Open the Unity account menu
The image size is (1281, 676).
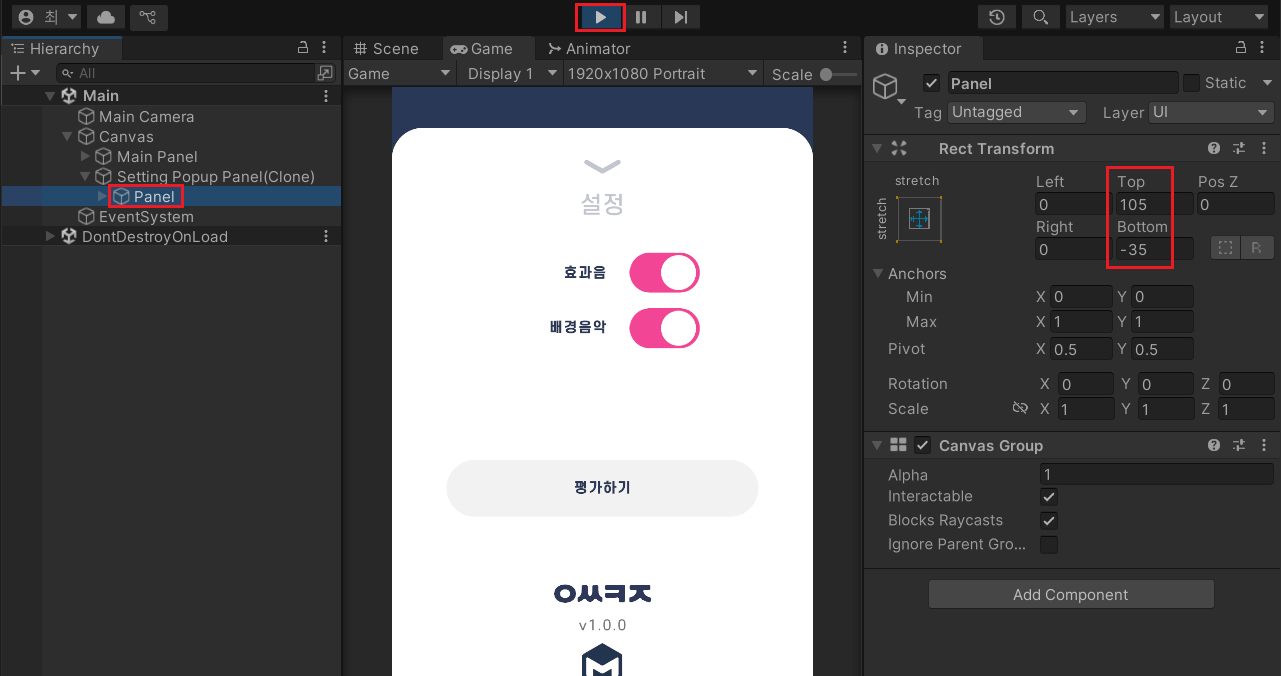point(47,17)
